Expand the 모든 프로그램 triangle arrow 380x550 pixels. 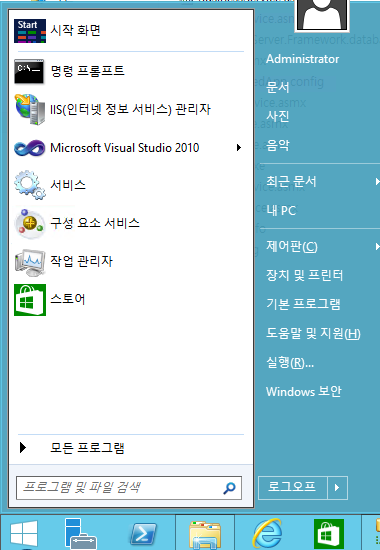click(x=23, y=448)
